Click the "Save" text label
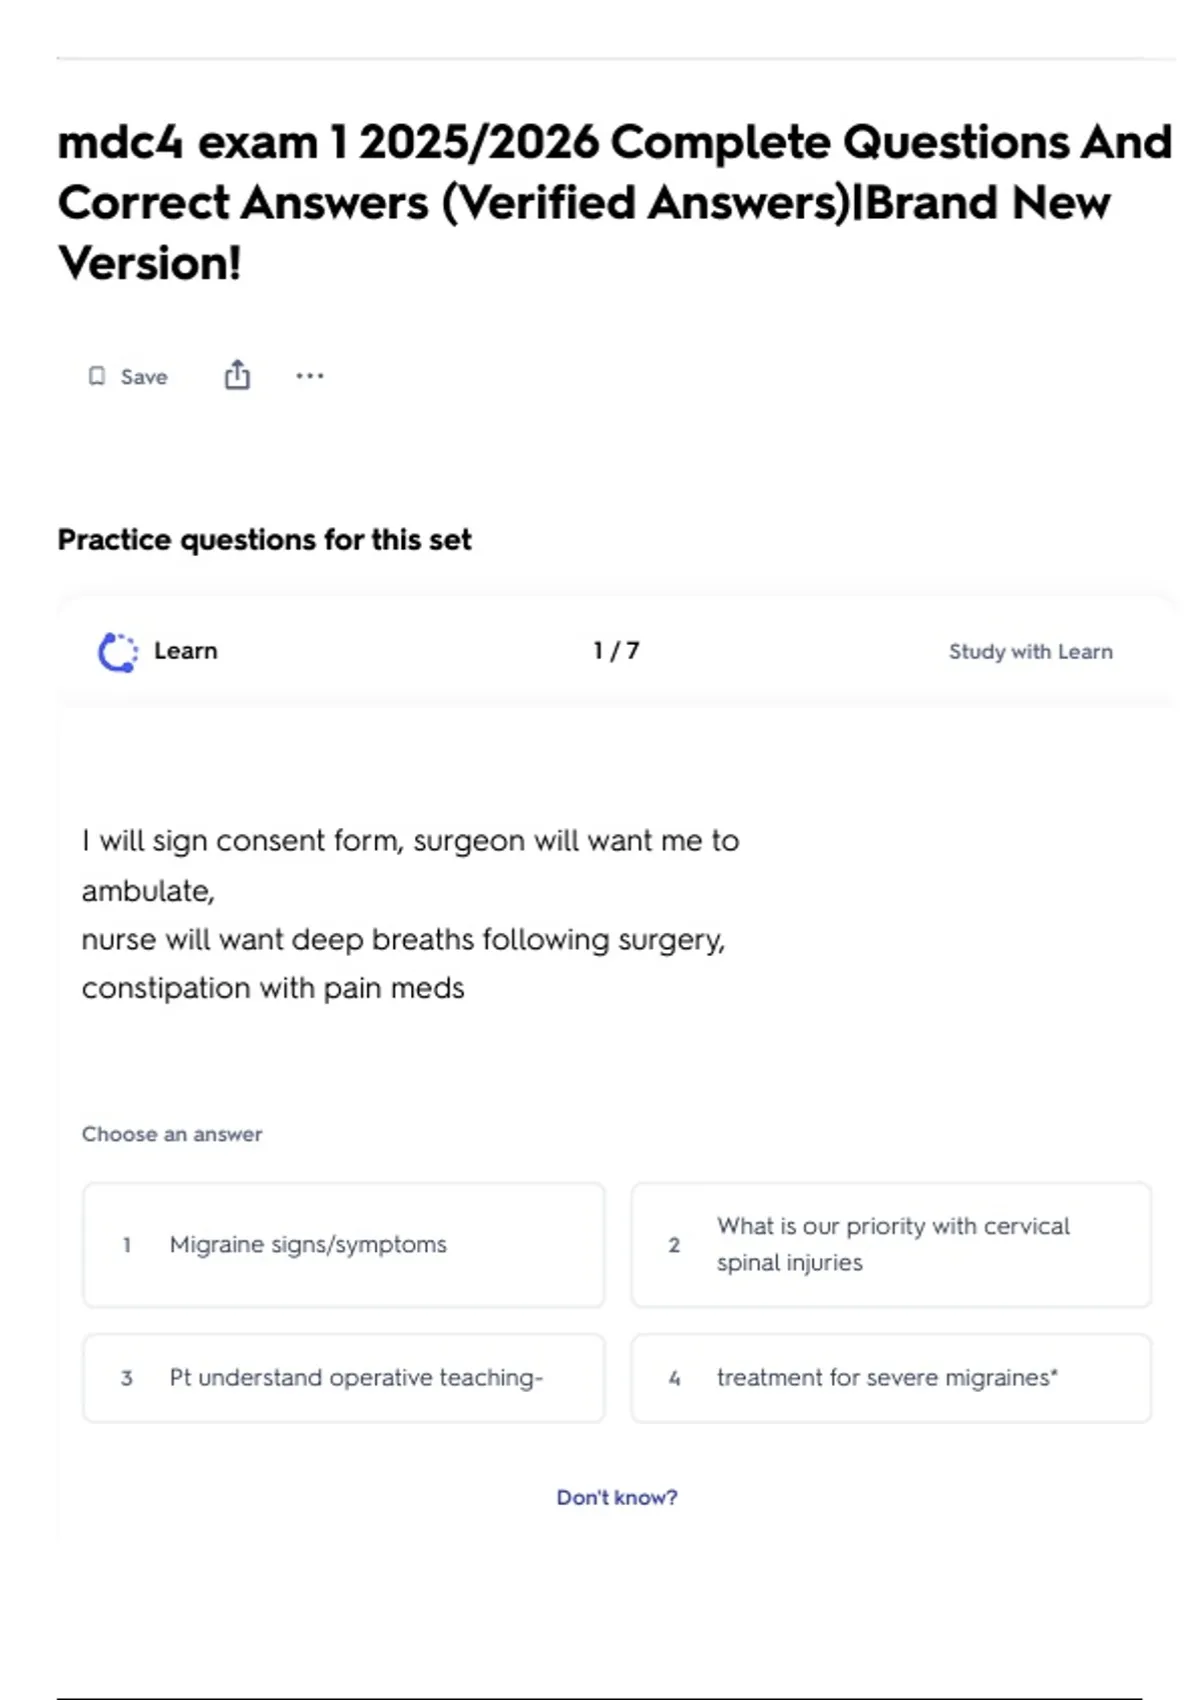The image size is (1200, 1700). [144, 377]
